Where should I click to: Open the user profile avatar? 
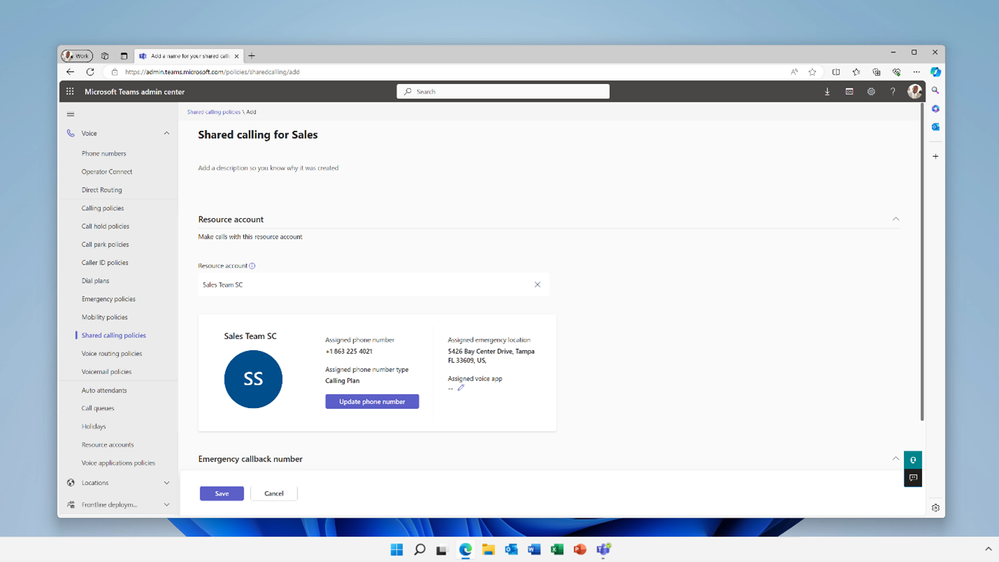click(x=914, y=92)
